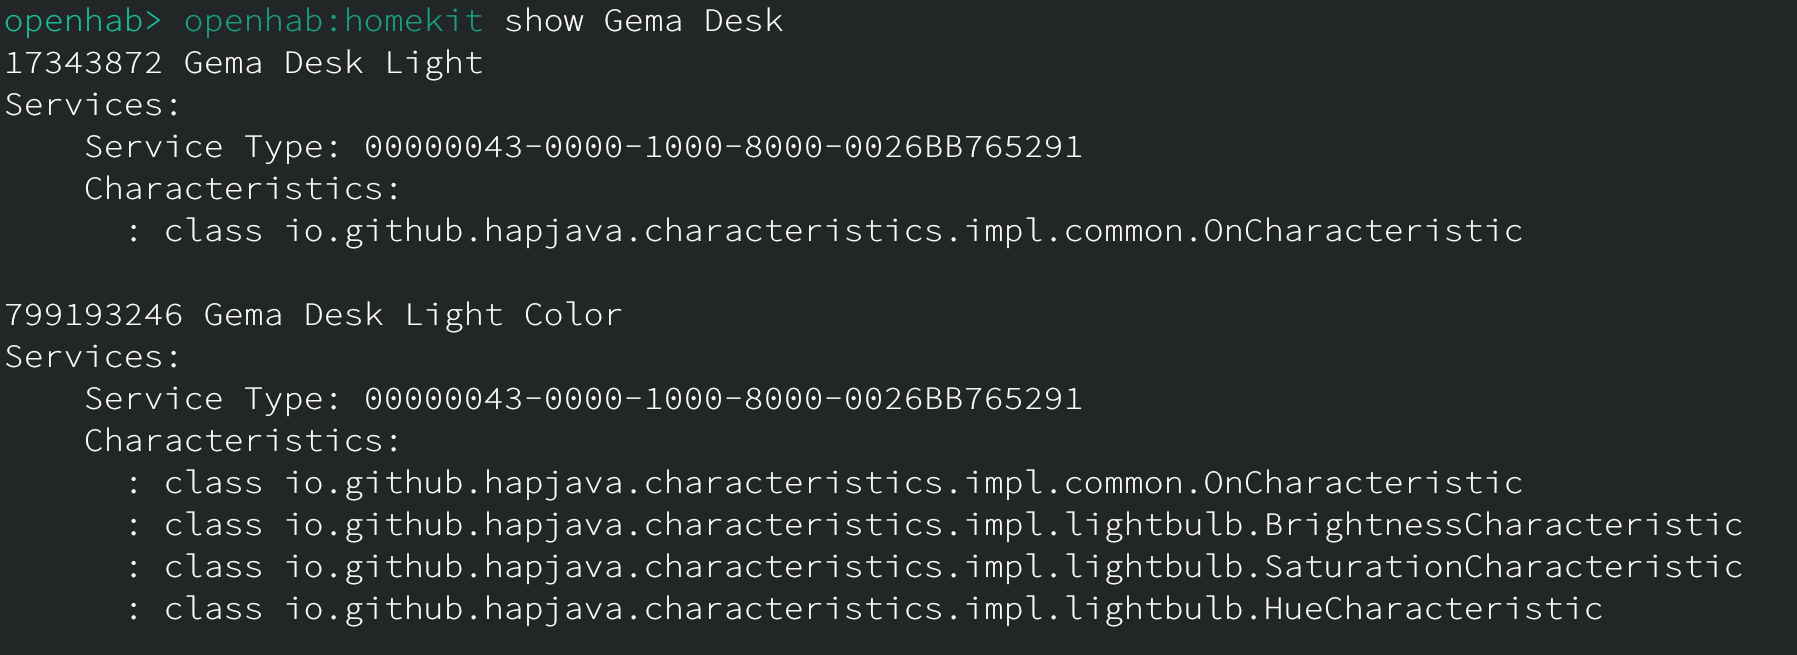Click the 'Gema Desk Light' name after 17343872
The height and width of the screenshot is (655, 1797).
[334, 63]
